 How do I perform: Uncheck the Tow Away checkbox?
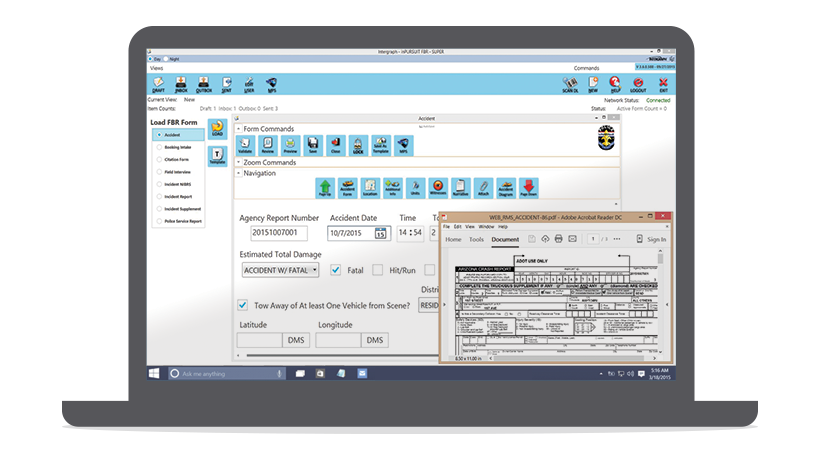[x=243, y=305]
